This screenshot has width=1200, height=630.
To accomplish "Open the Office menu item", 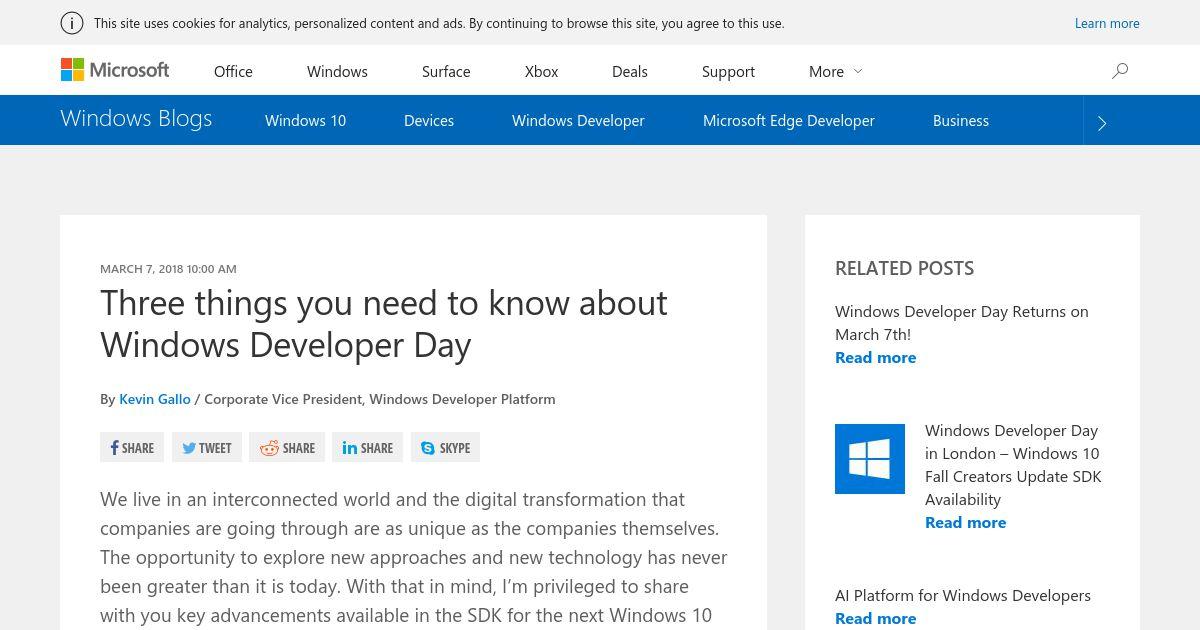I will click(233, 71).
